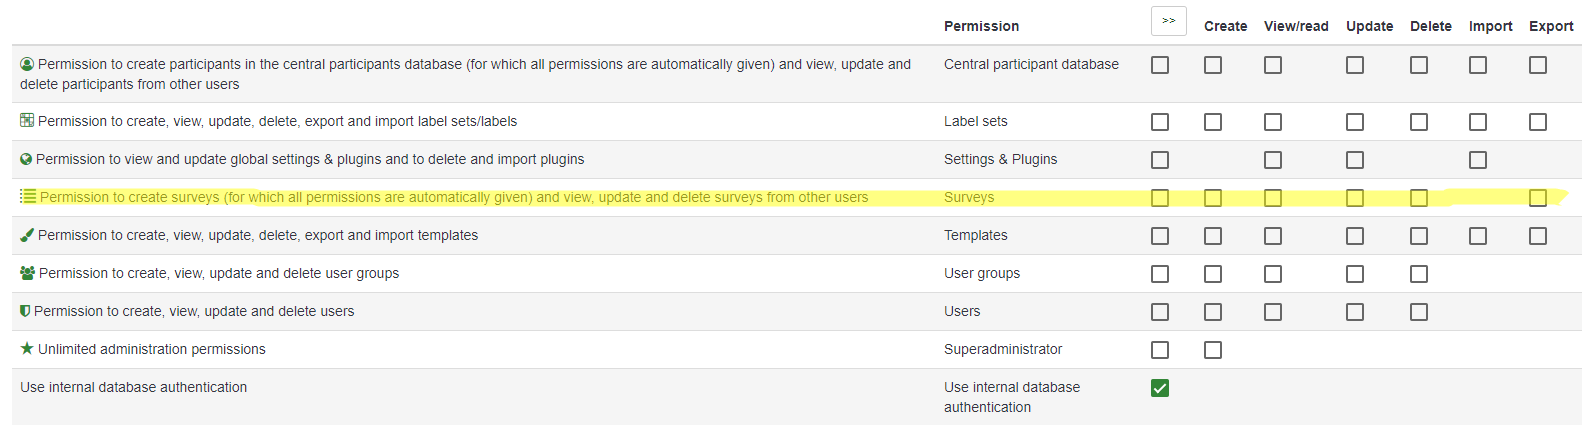The width and height of the screenshot is (1592, 436).
Task: Toggle all permissions for Central participant database
Action: click(1160, 65)
